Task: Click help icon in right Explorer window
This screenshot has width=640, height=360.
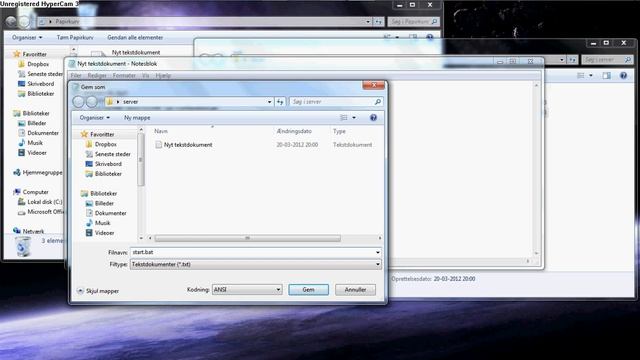Action: (x=623, y=76)
